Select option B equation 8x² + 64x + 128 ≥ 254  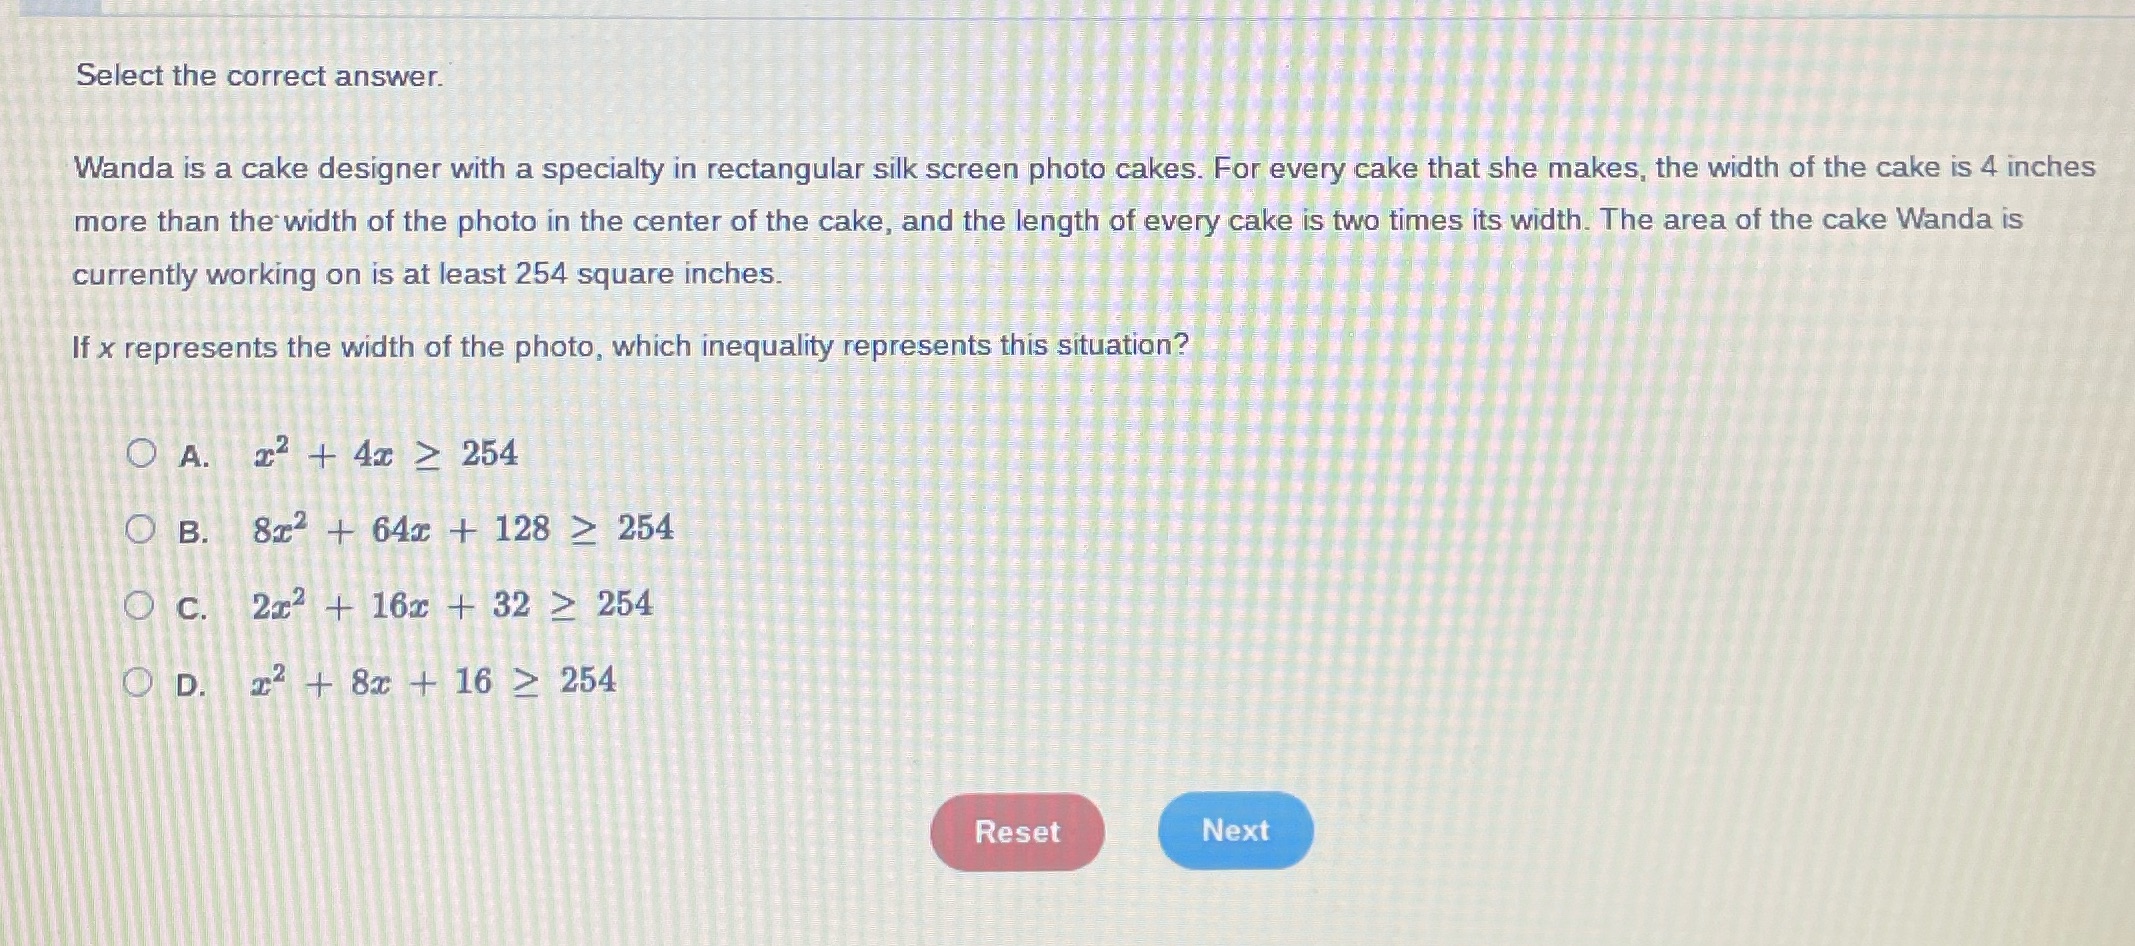[x=460, y=528]
